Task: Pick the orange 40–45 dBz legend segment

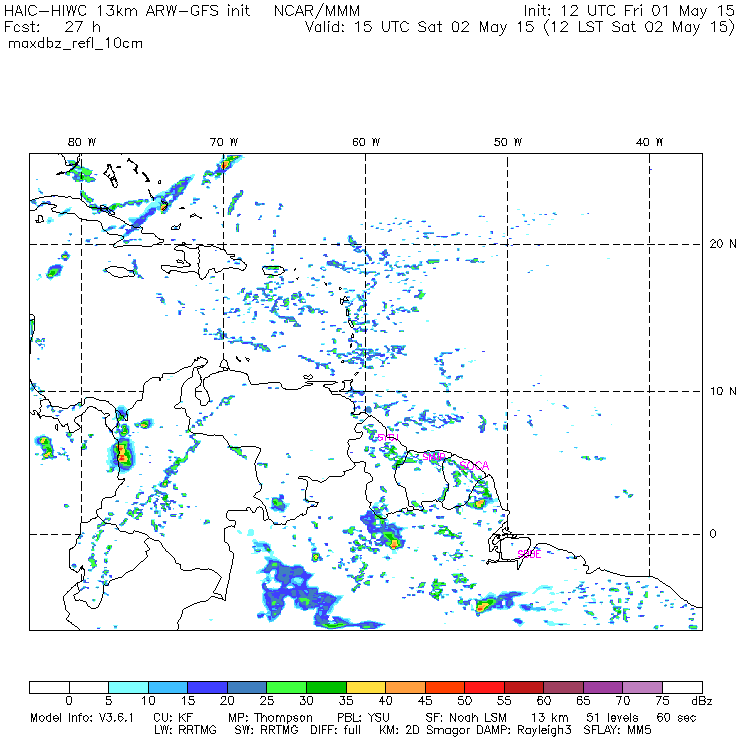Action: coord(405,687)
